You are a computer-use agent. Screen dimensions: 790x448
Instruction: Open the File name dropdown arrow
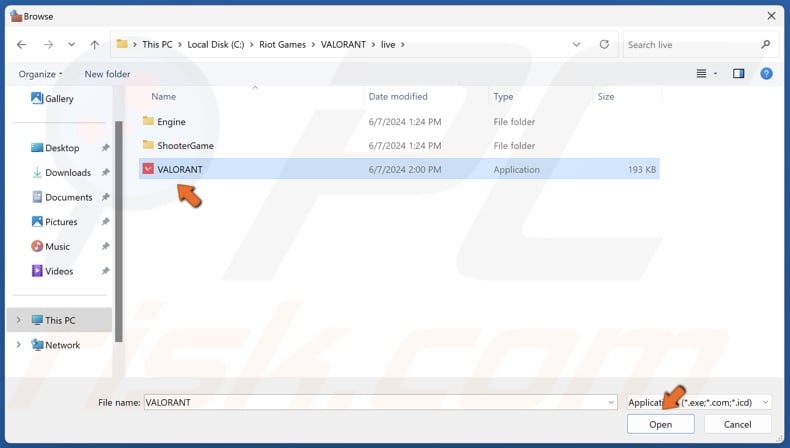[x=611, y=402]
